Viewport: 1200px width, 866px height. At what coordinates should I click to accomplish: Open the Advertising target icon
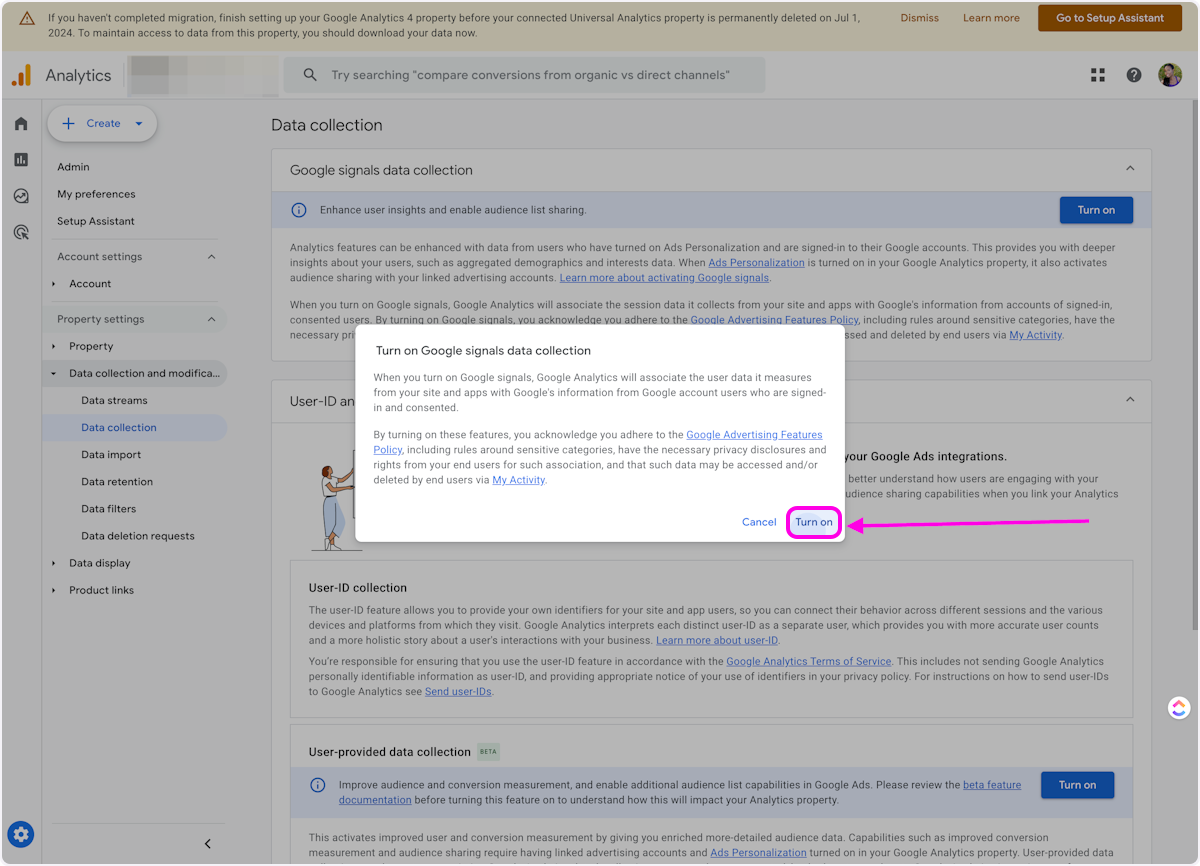click(21, 232)
